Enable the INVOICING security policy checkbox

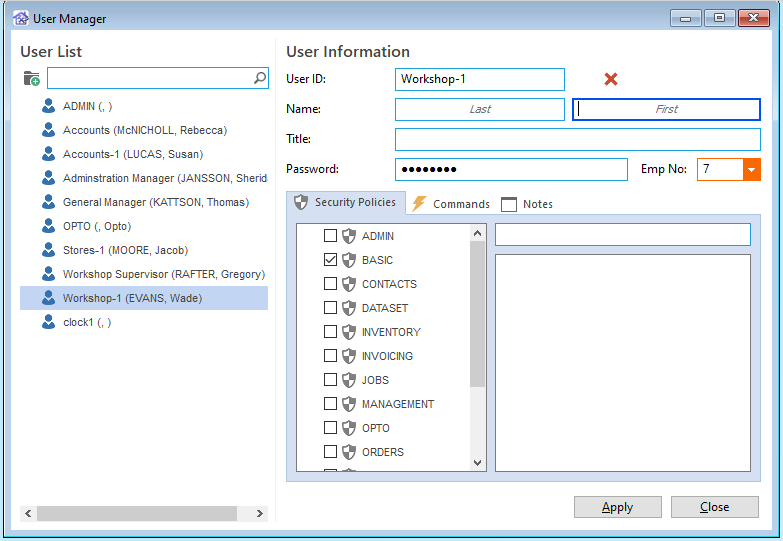coord(330,355)
